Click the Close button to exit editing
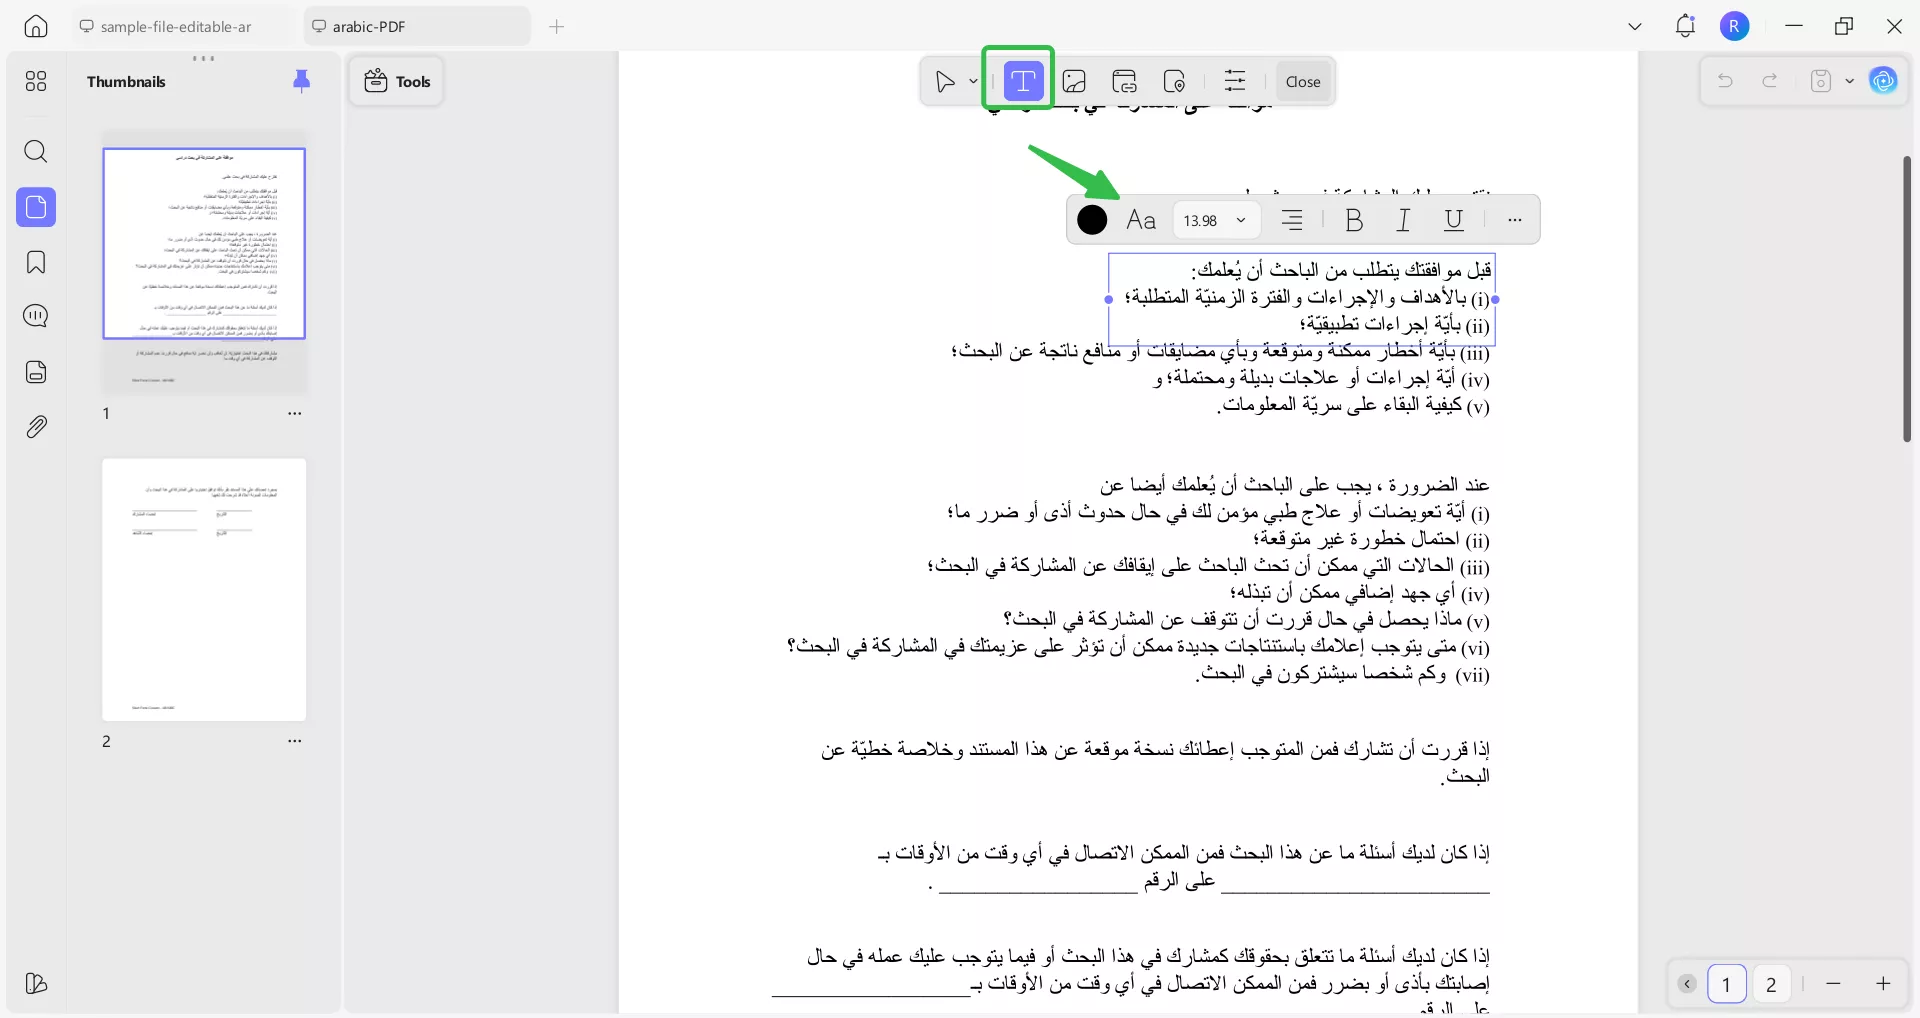 click(x=1305, y=81)
